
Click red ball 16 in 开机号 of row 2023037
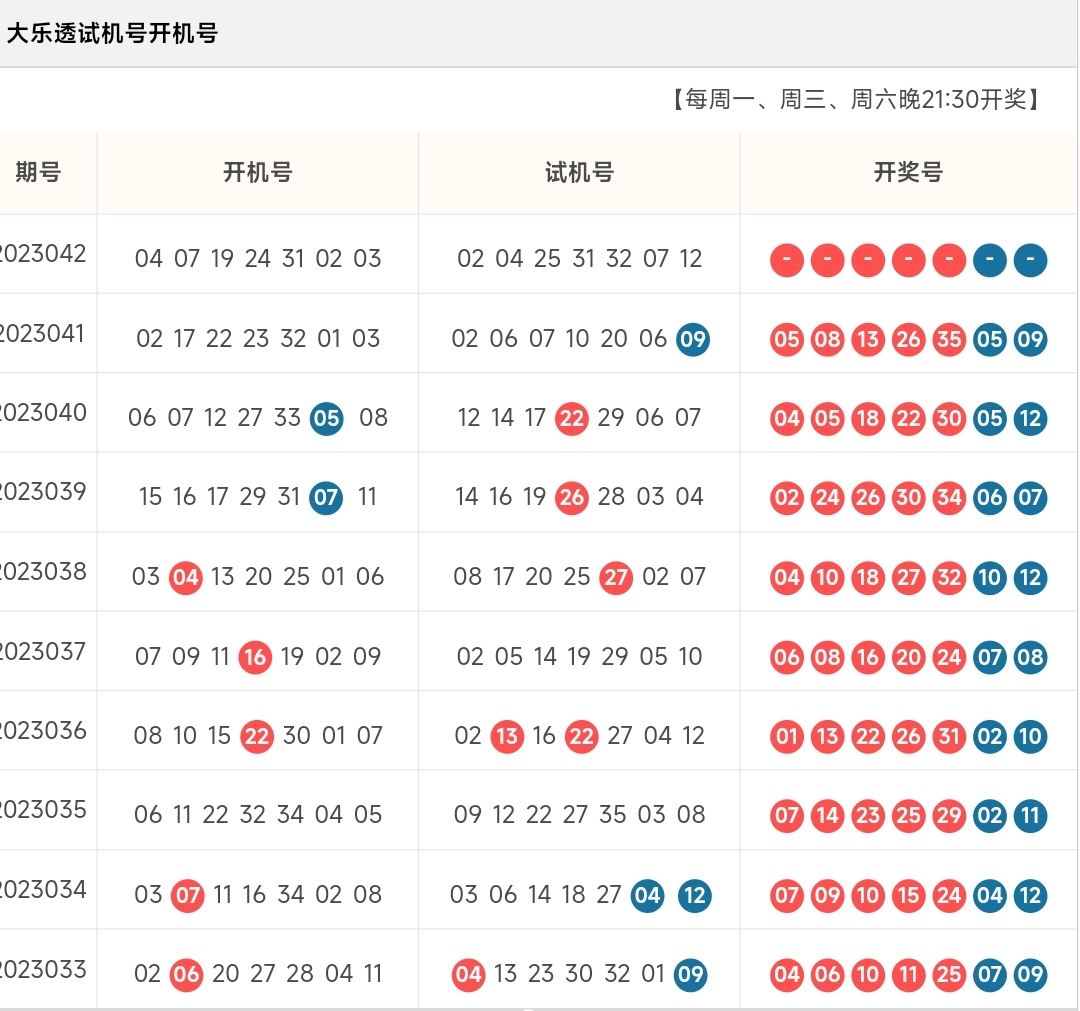[x=255, y=657]
